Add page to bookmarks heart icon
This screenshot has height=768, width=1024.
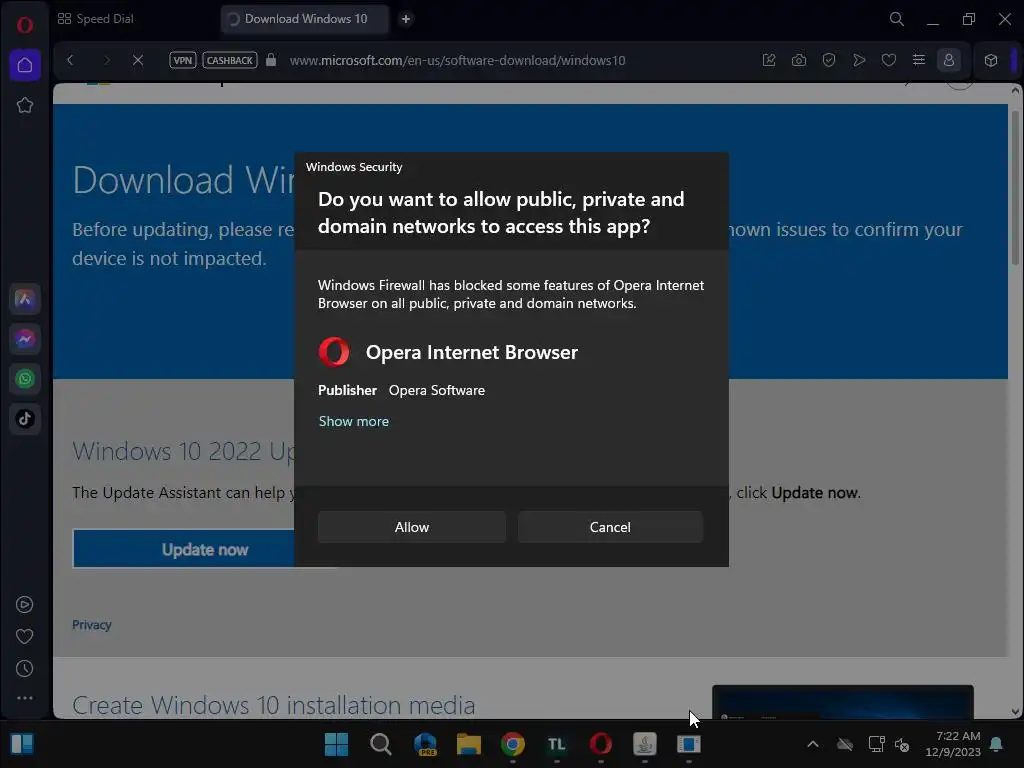pyautogui.click(x=889, y=60)
